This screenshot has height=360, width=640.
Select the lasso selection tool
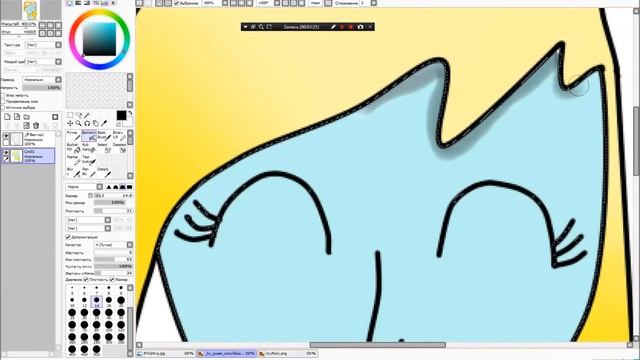point(78,116)
